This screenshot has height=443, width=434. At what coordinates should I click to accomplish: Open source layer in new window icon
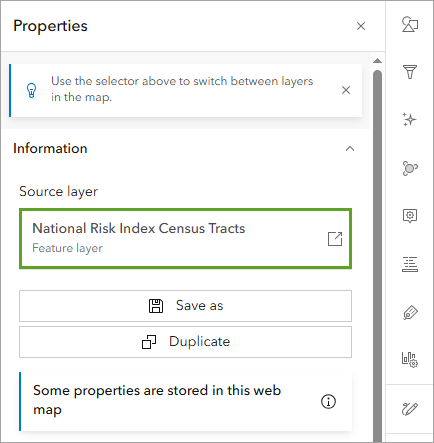point(335,239)
